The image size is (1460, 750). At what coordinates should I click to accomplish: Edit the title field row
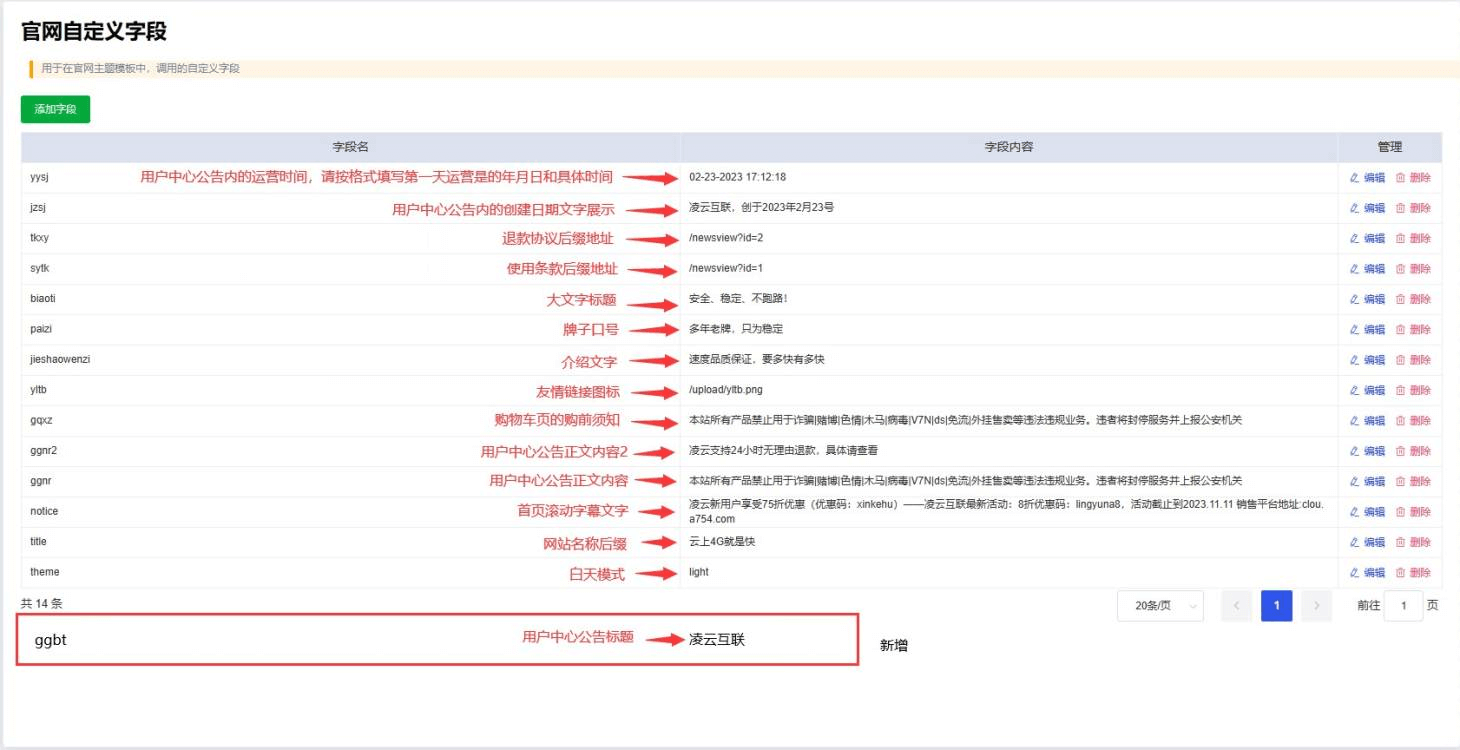1367,542
